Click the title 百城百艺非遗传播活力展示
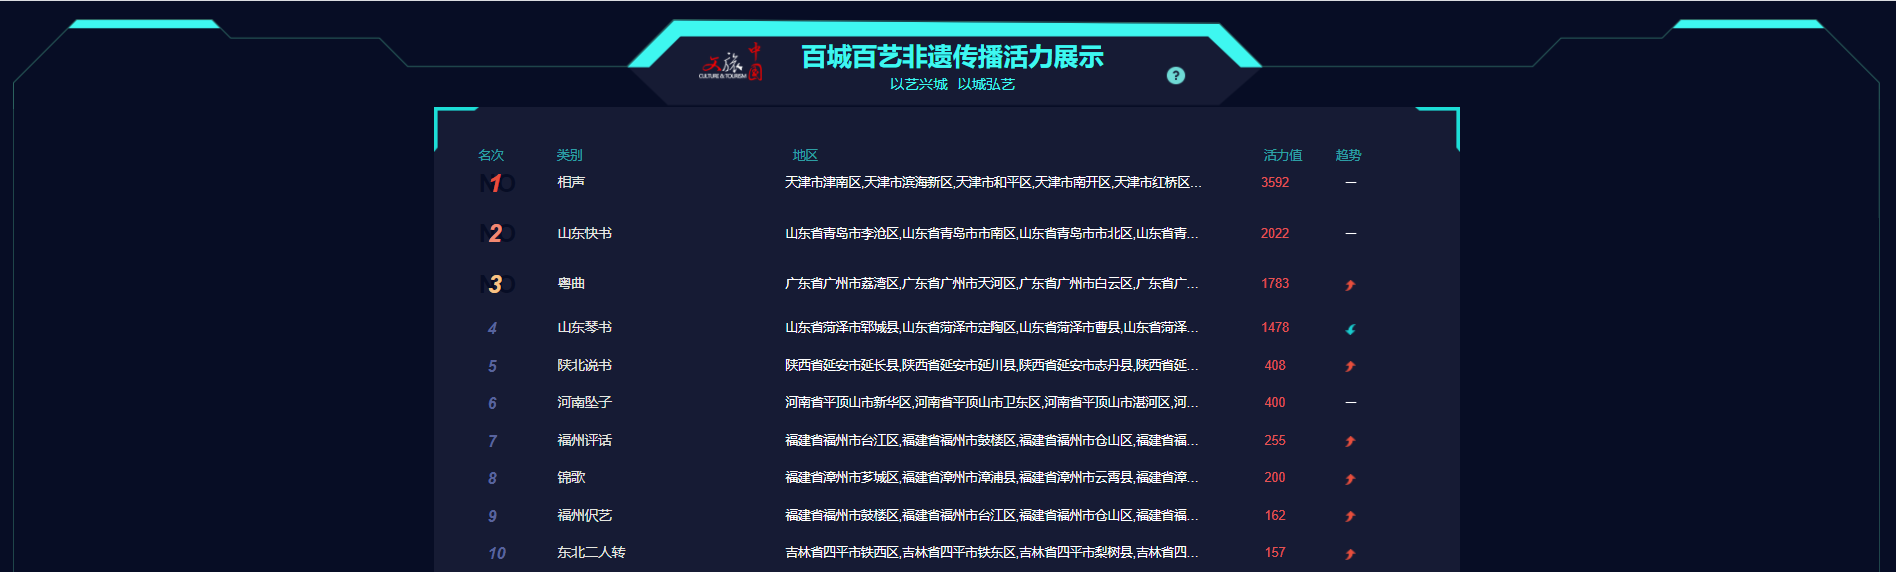The width and height of the screenshot is (1896, 572). [952, 57]
